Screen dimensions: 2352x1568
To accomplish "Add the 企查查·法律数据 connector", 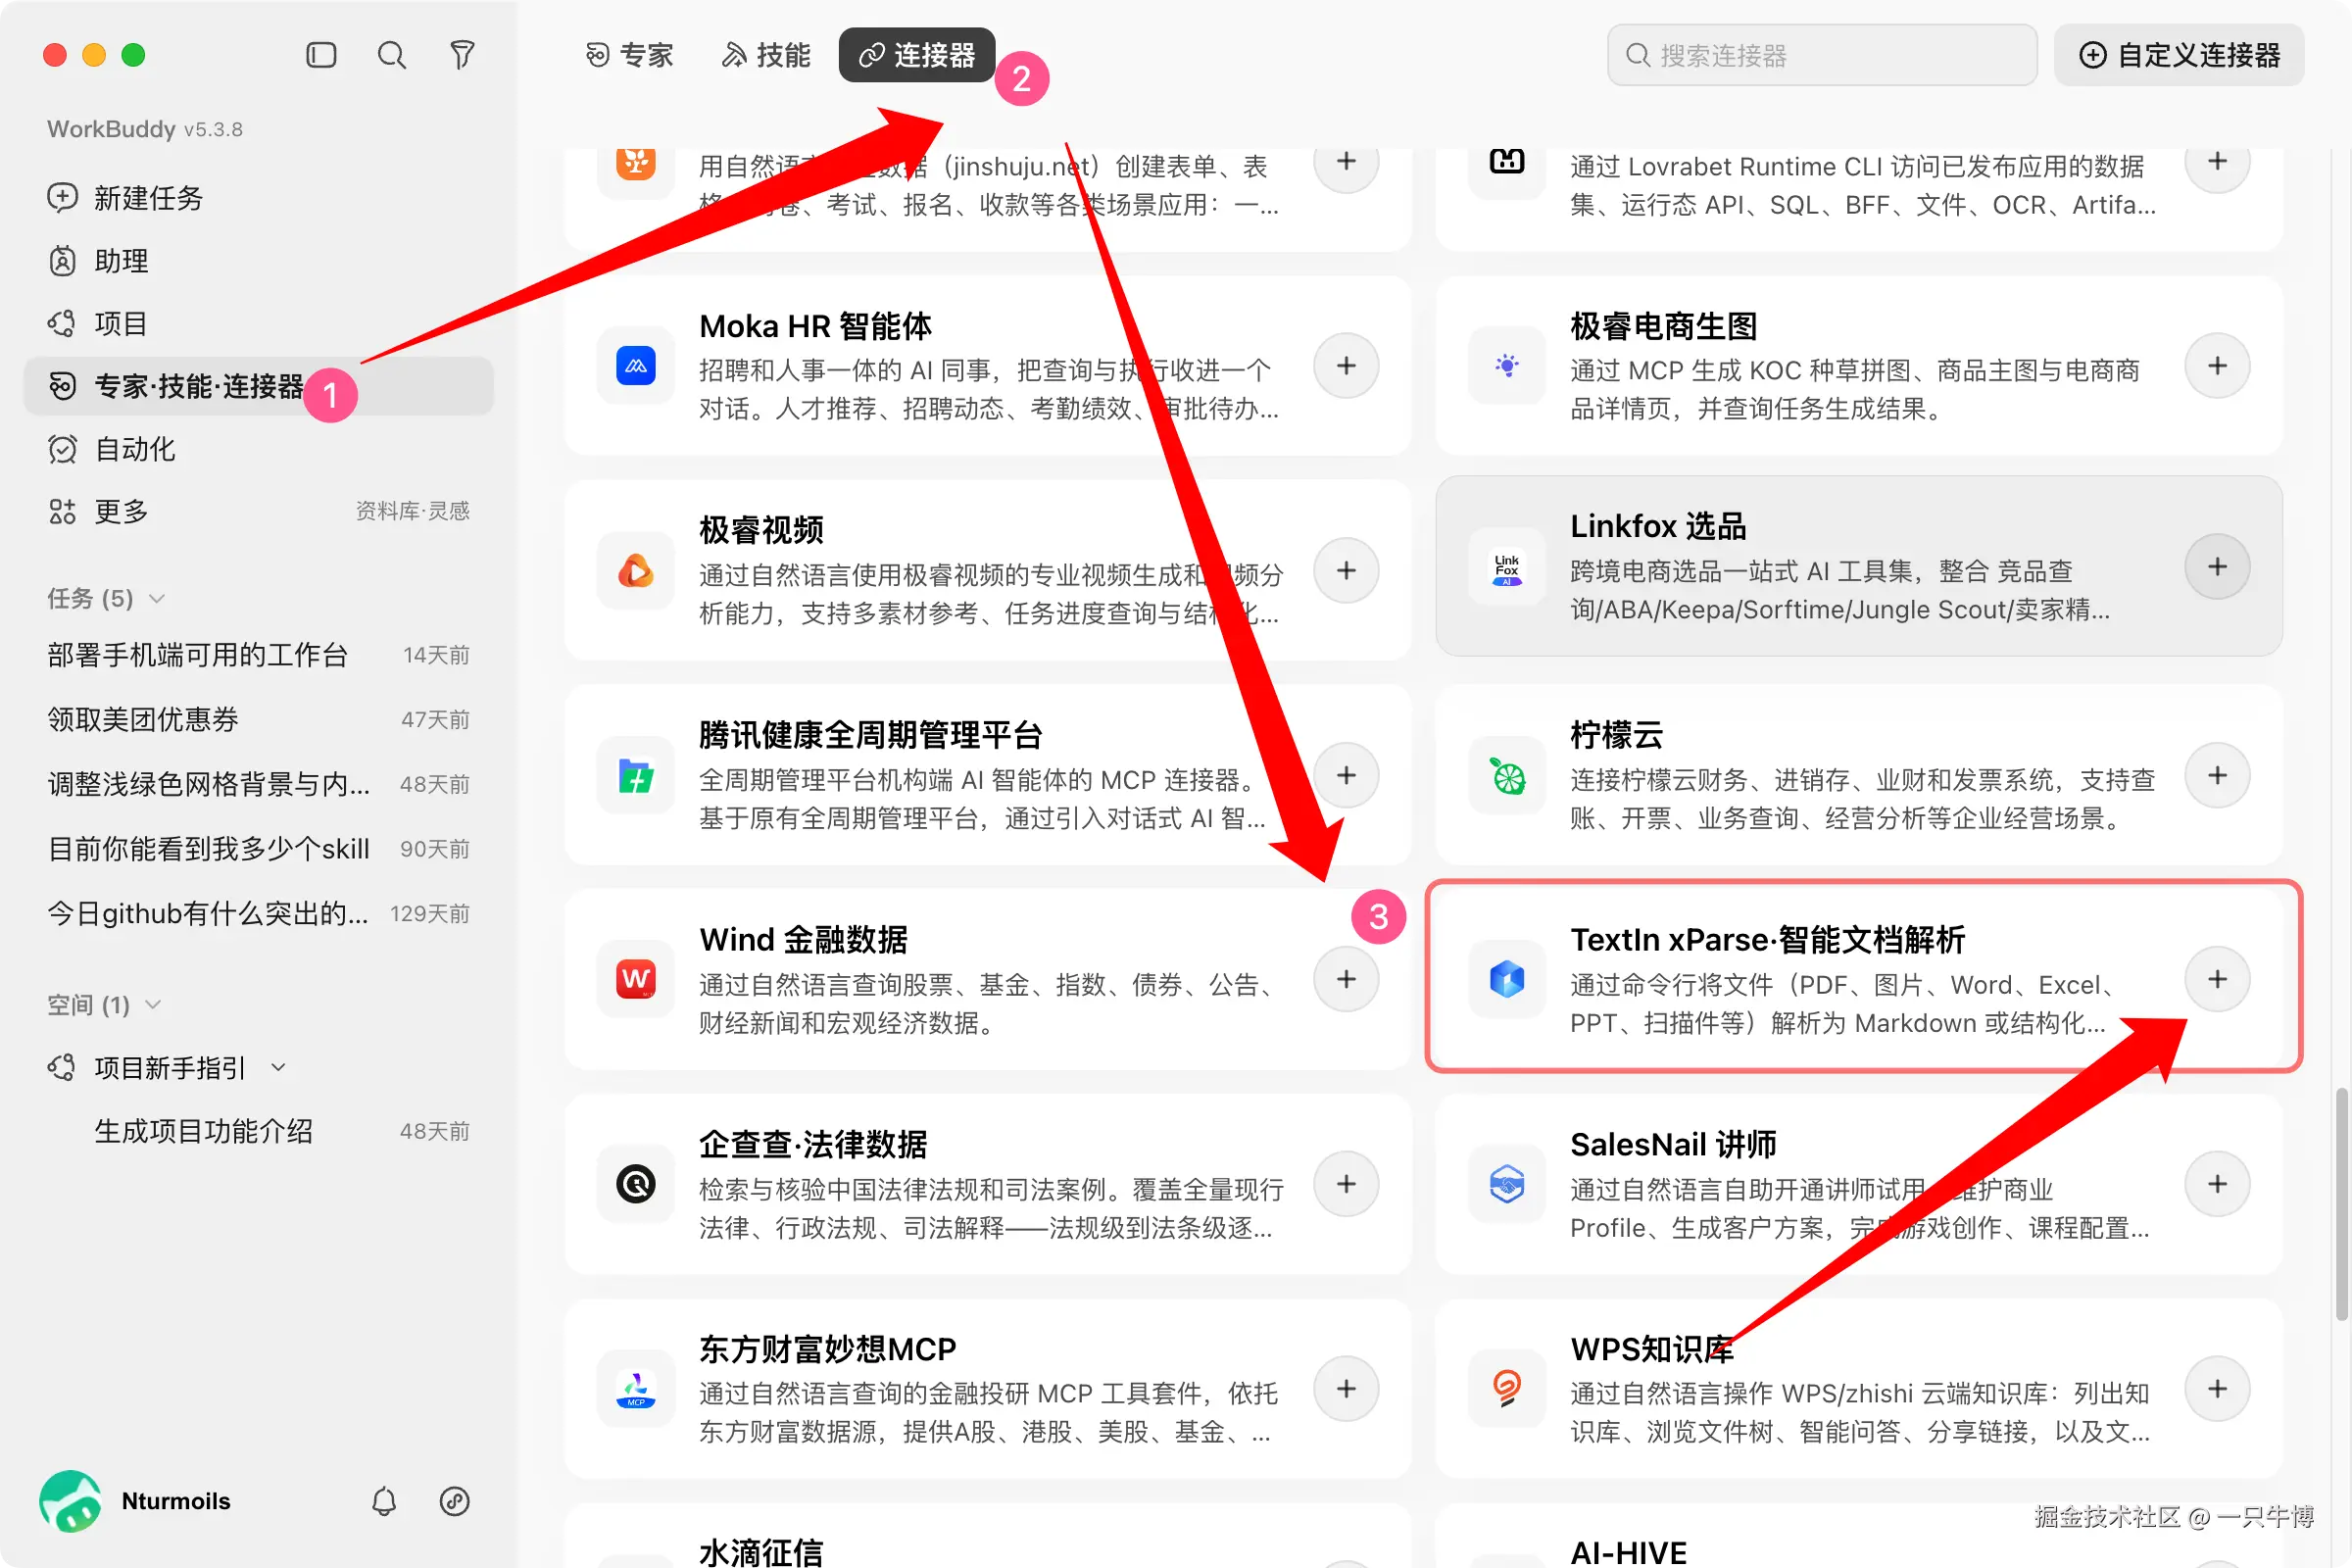I will (1346, 1184).
